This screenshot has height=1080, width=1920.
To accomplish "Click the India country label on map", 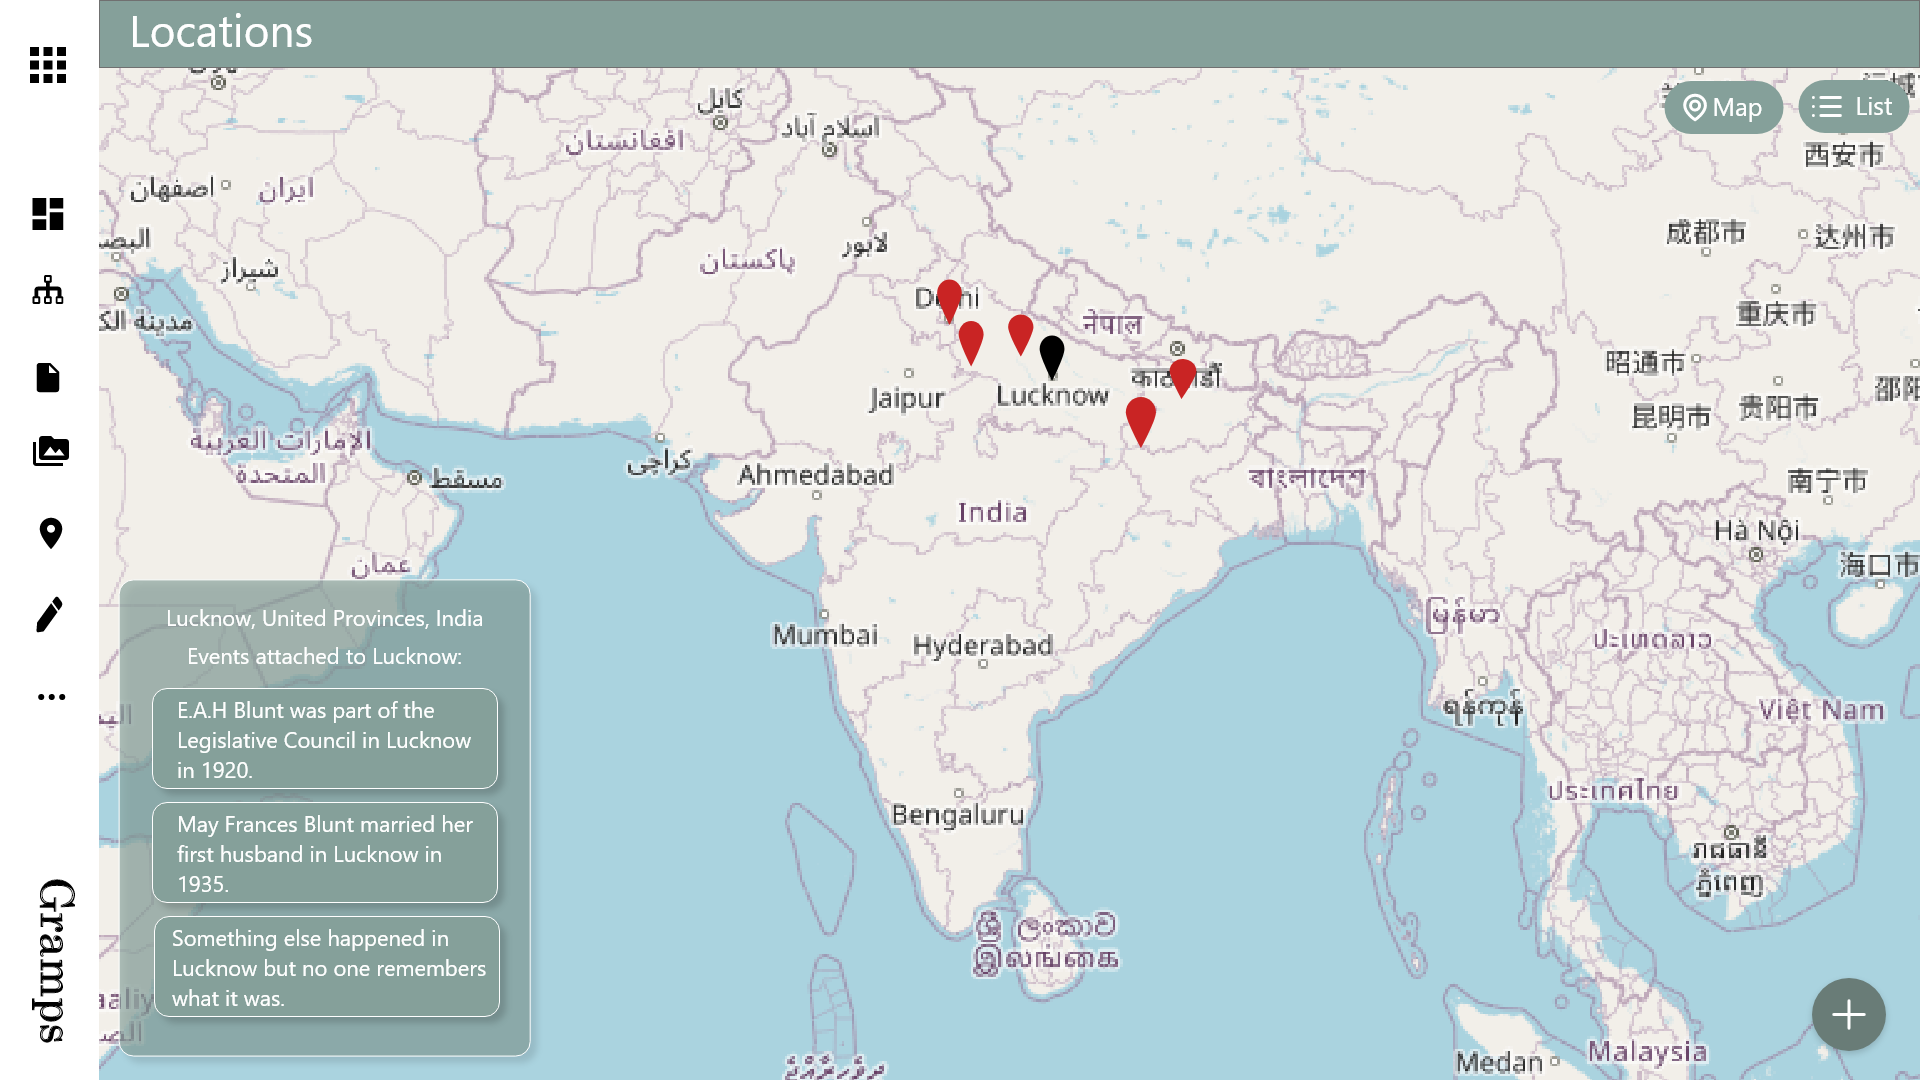I will point(992,512).
